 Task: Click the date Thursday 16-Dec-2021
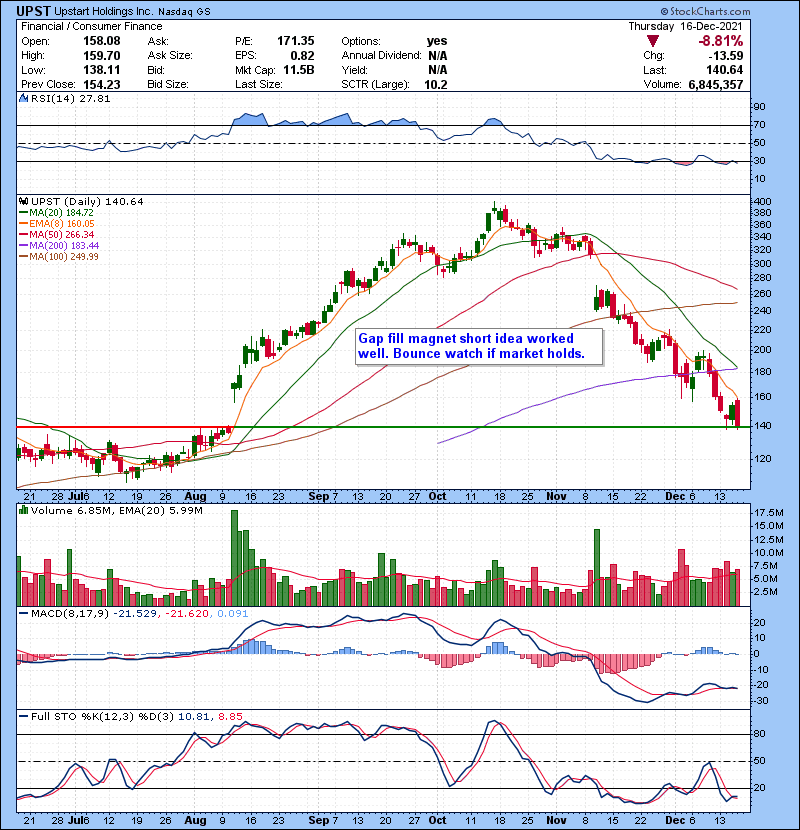pos(685,26)
